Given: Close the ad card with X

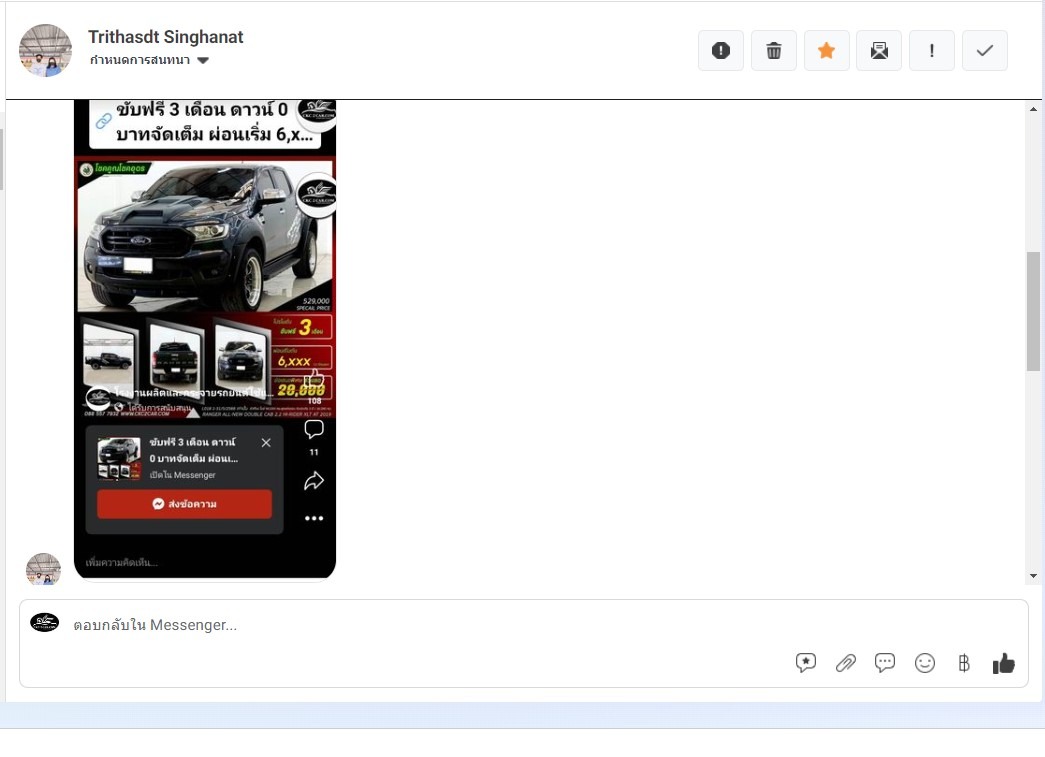Looking at the screenshot, I should coord(266,442).
